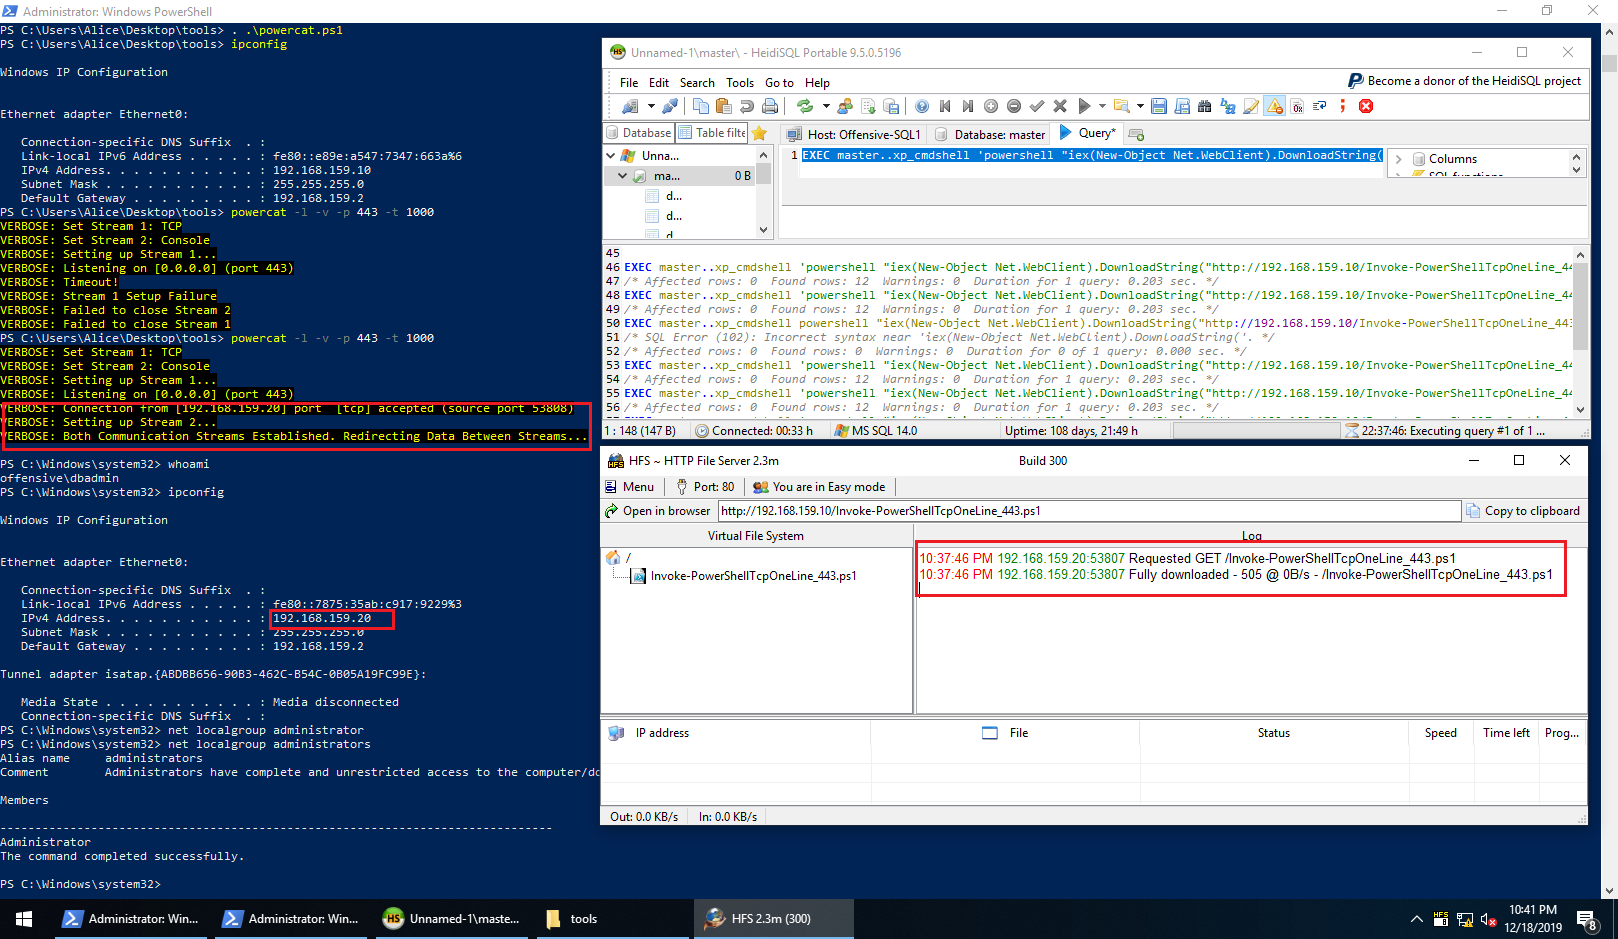Image resolution: width=1618 pixels, height=939 pixels.
Task: Click the blue Help question mark icon
Action: click(922, 106)
